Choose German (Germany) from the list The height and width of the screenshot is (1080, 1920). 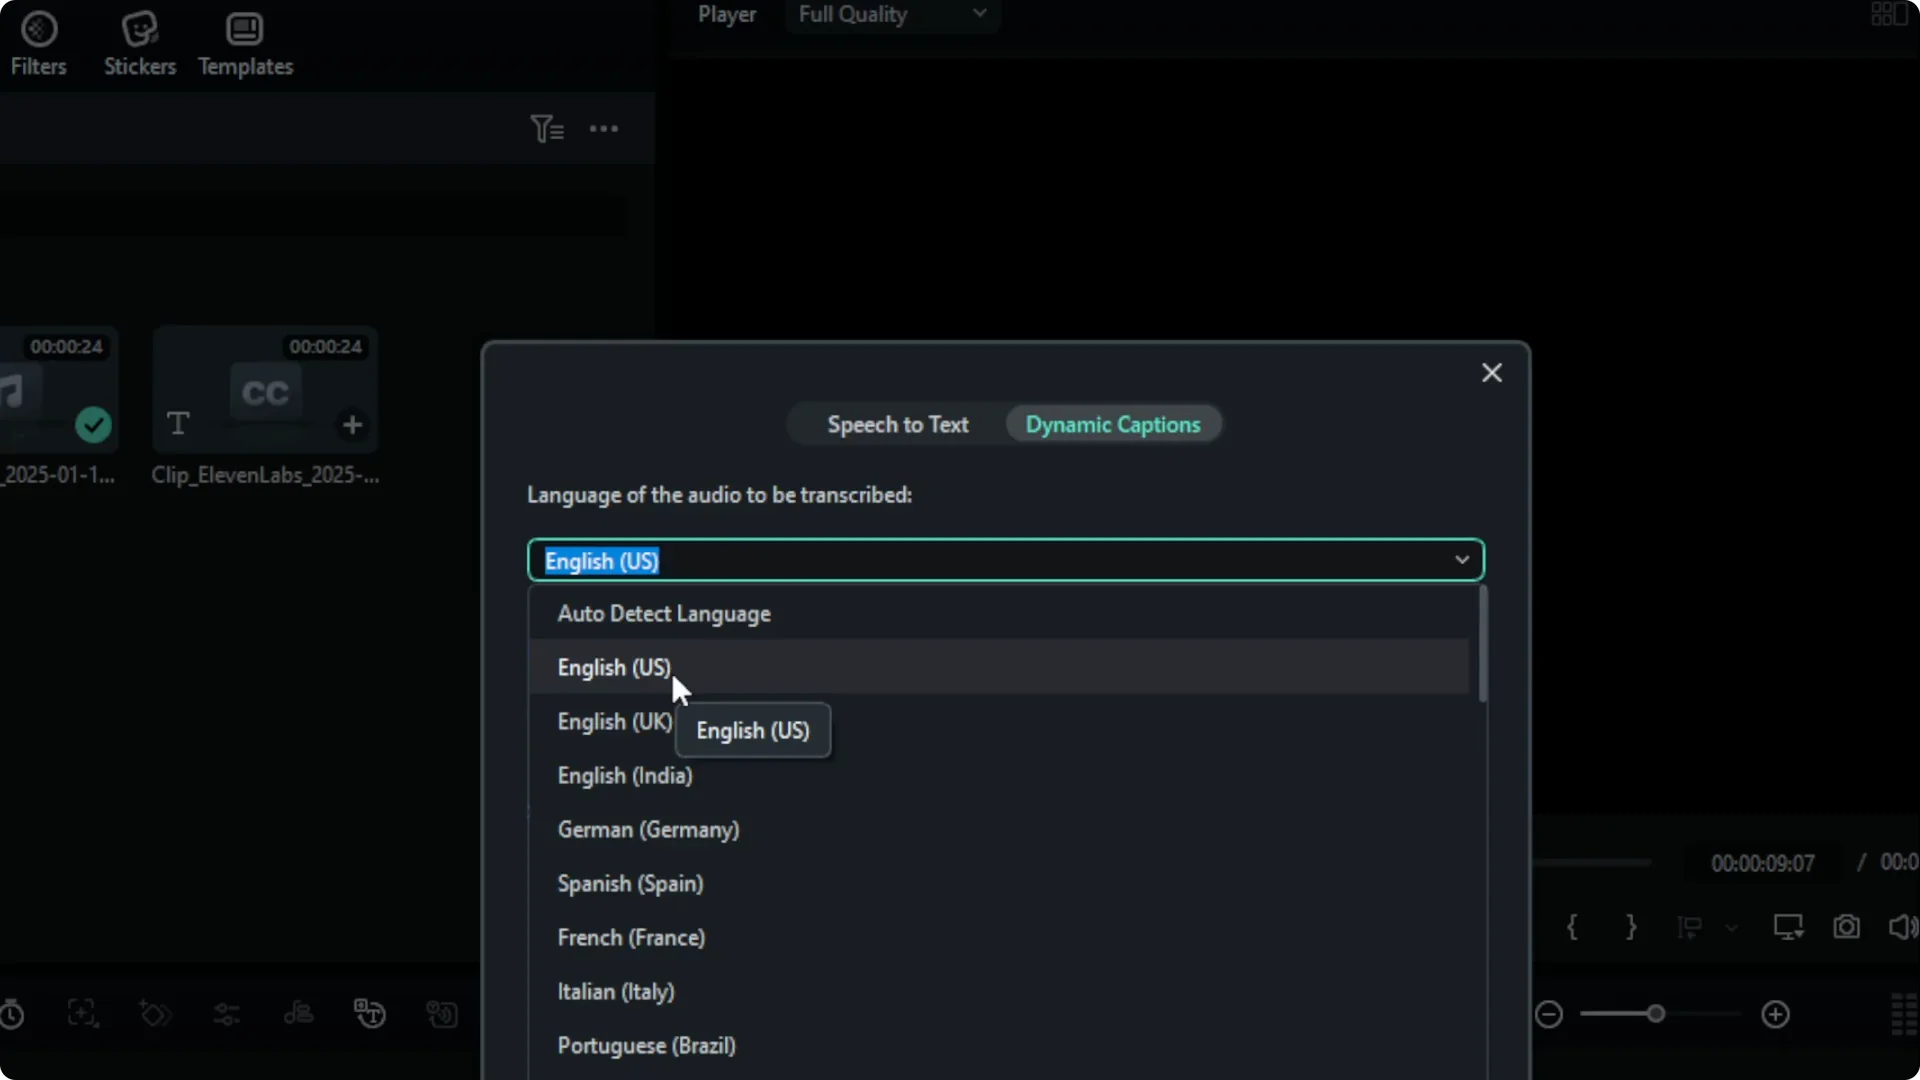pos(1000,830)
